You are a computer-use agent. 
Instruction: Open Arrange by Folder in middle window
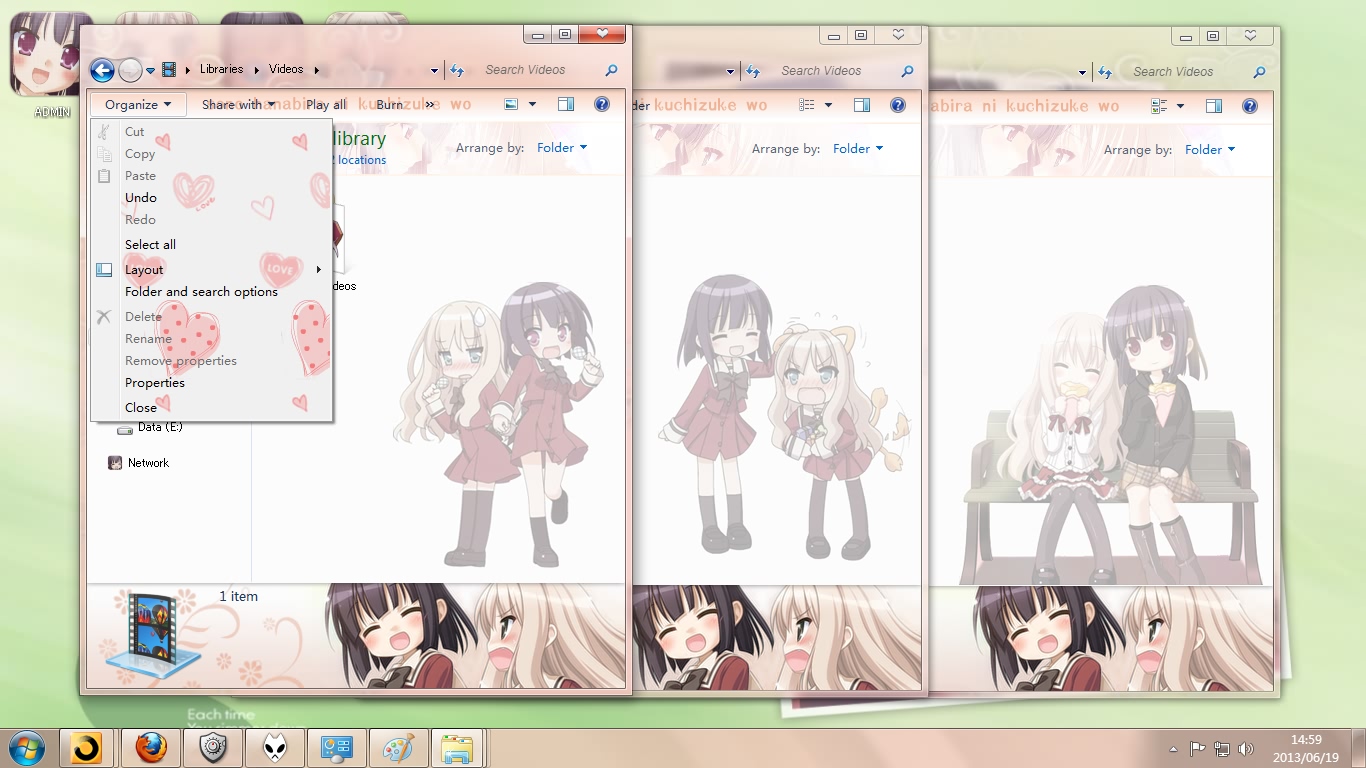858,148
